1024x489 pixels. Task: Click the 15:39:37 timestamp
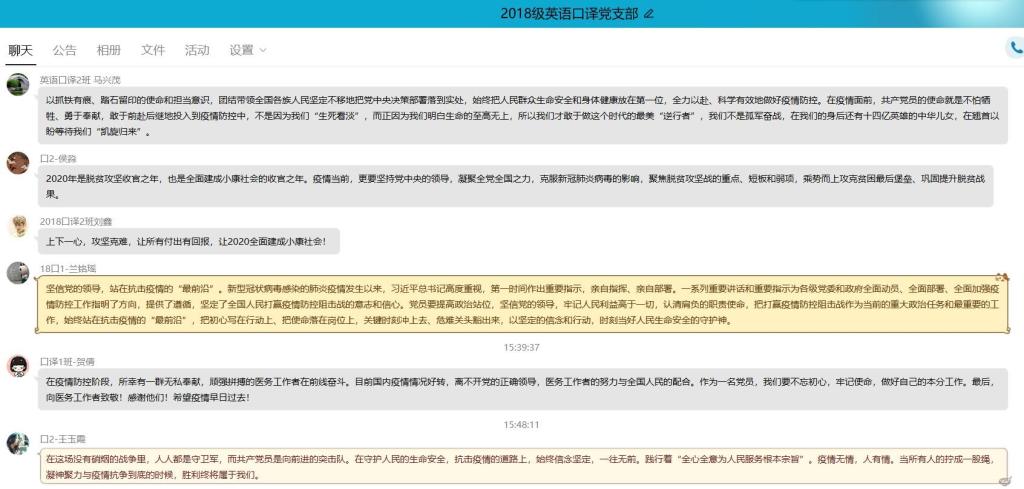click(522, 347)
